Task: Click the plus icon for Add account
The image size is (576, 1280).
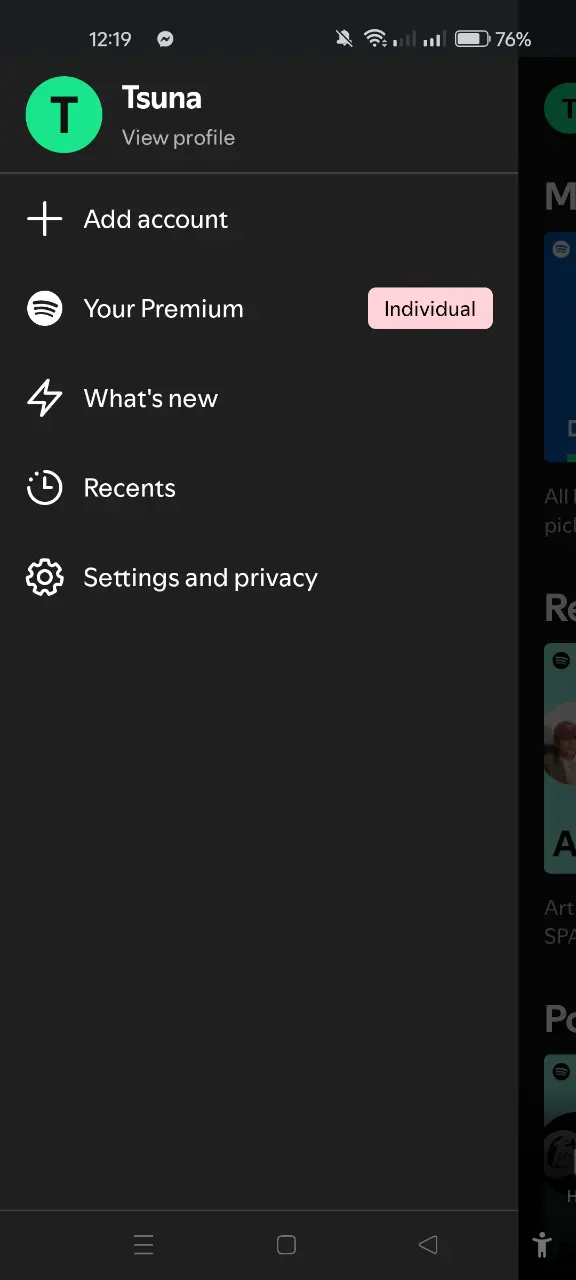Action: 44,219
